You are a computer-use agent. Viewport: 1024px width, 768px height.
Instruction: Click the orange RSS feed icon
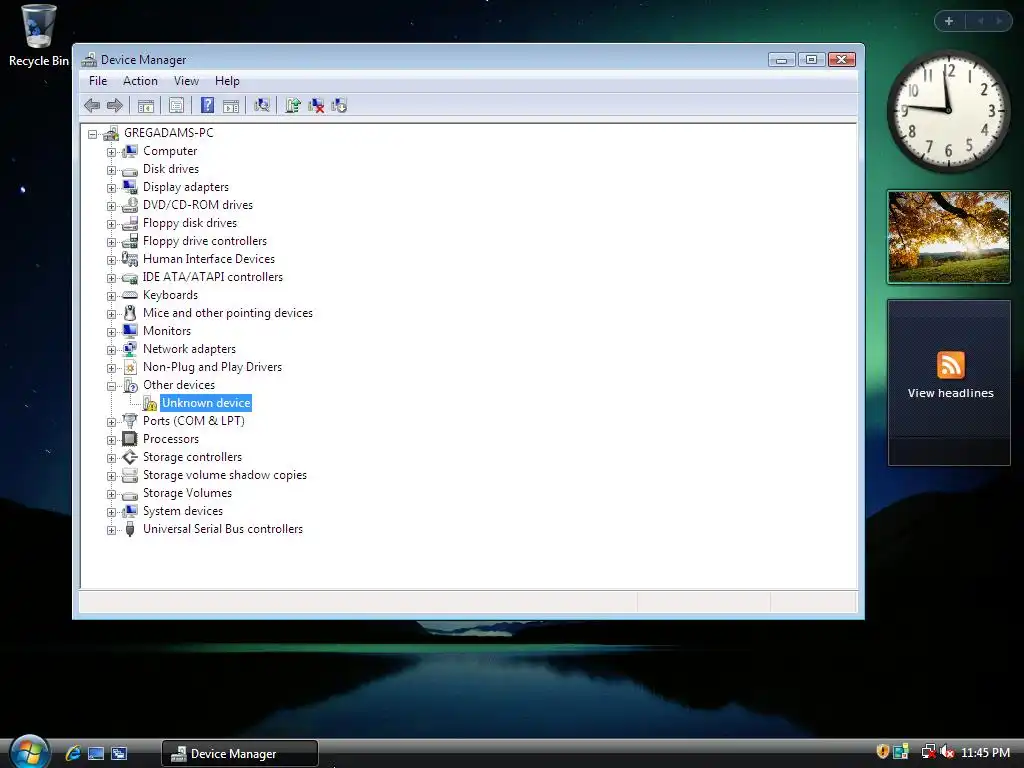tap(950, 365)
